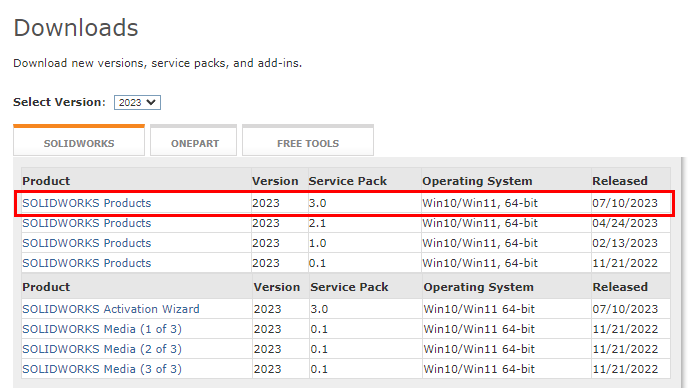Open SOLIDWORKS Products link for Service Pack 3.0

pos(86,203)
